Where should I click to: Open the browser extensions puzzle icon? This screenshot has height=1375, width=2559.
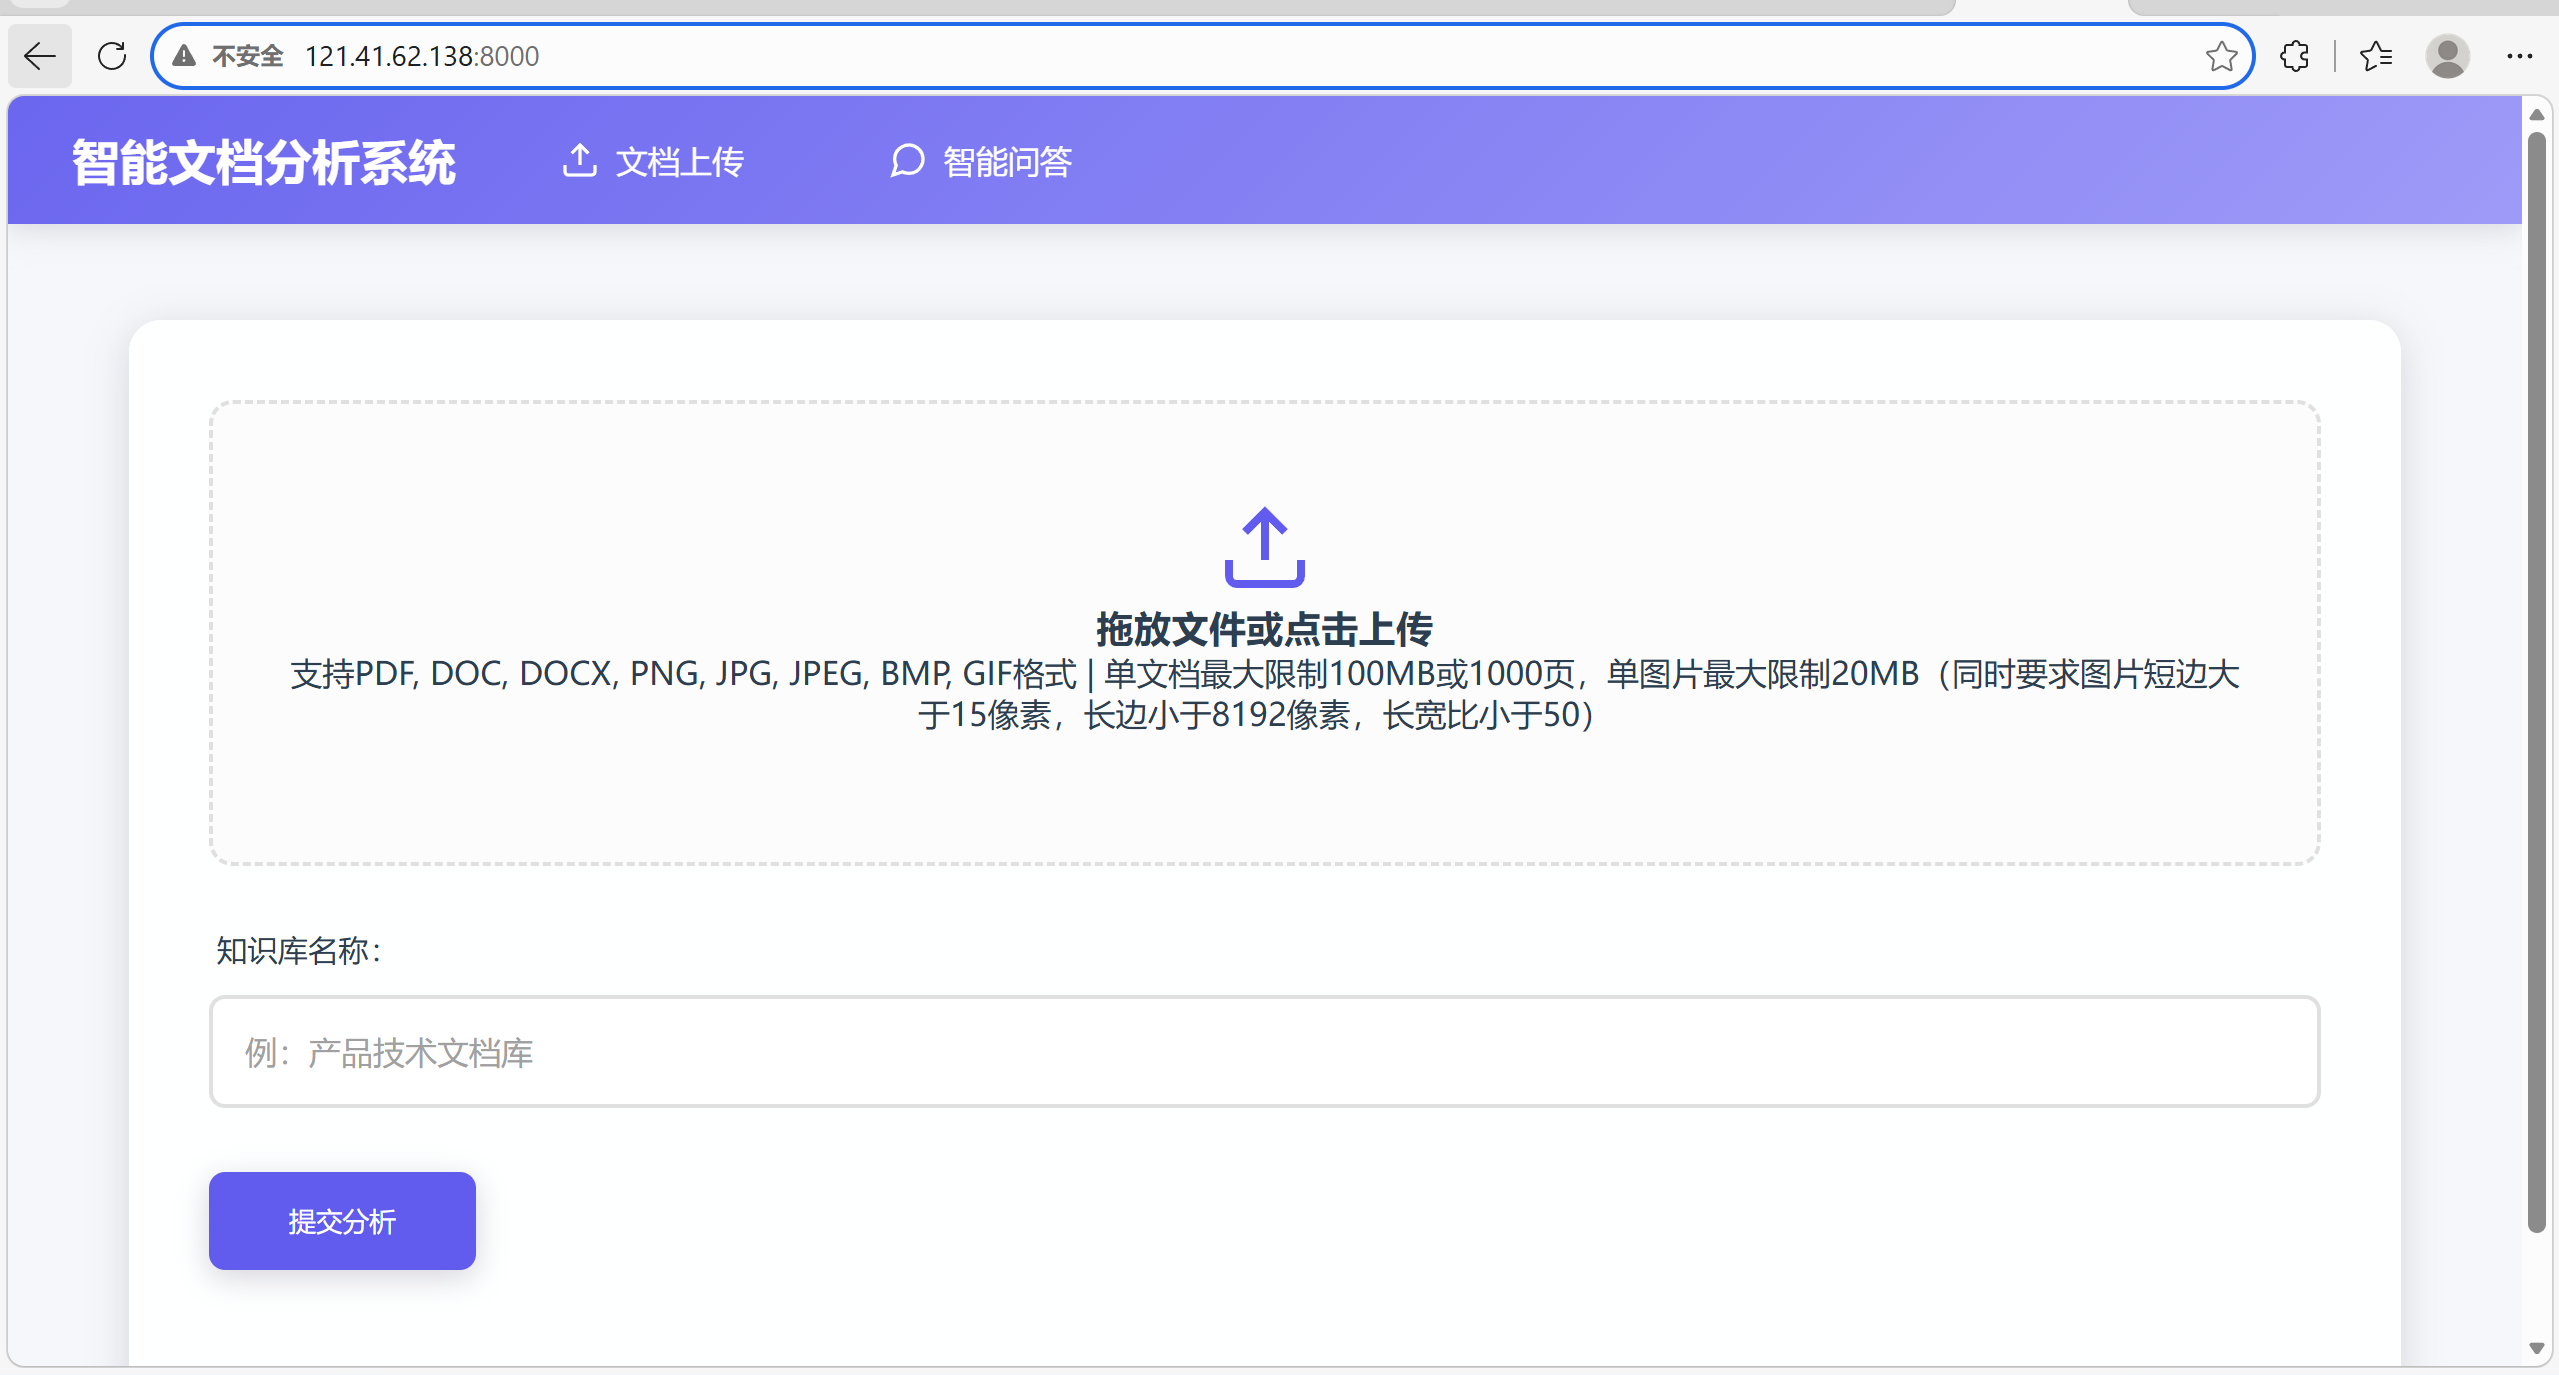point(2295,56)
